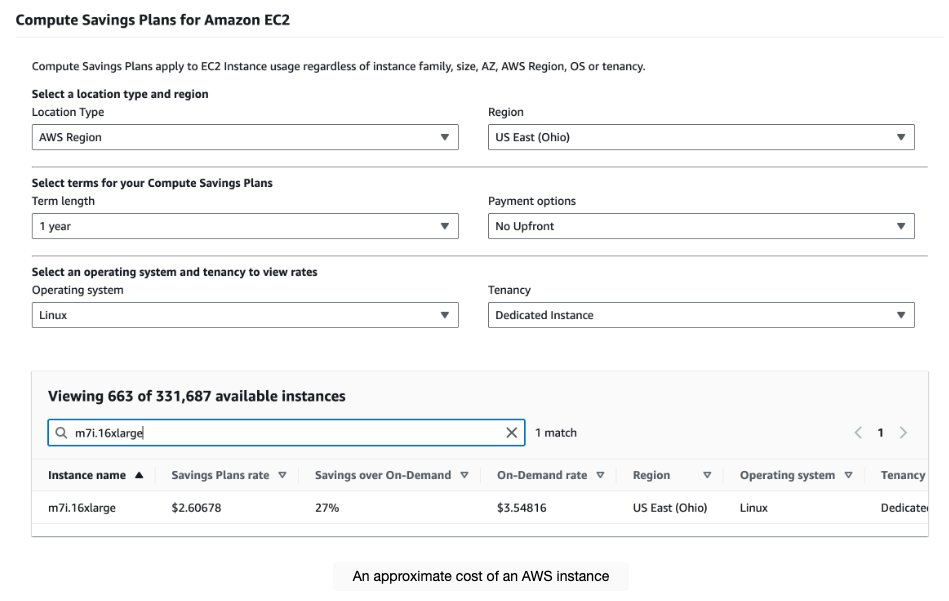Open the Payment options dropdown
This screenshot has width=949, height=601.
coord(701,226)
